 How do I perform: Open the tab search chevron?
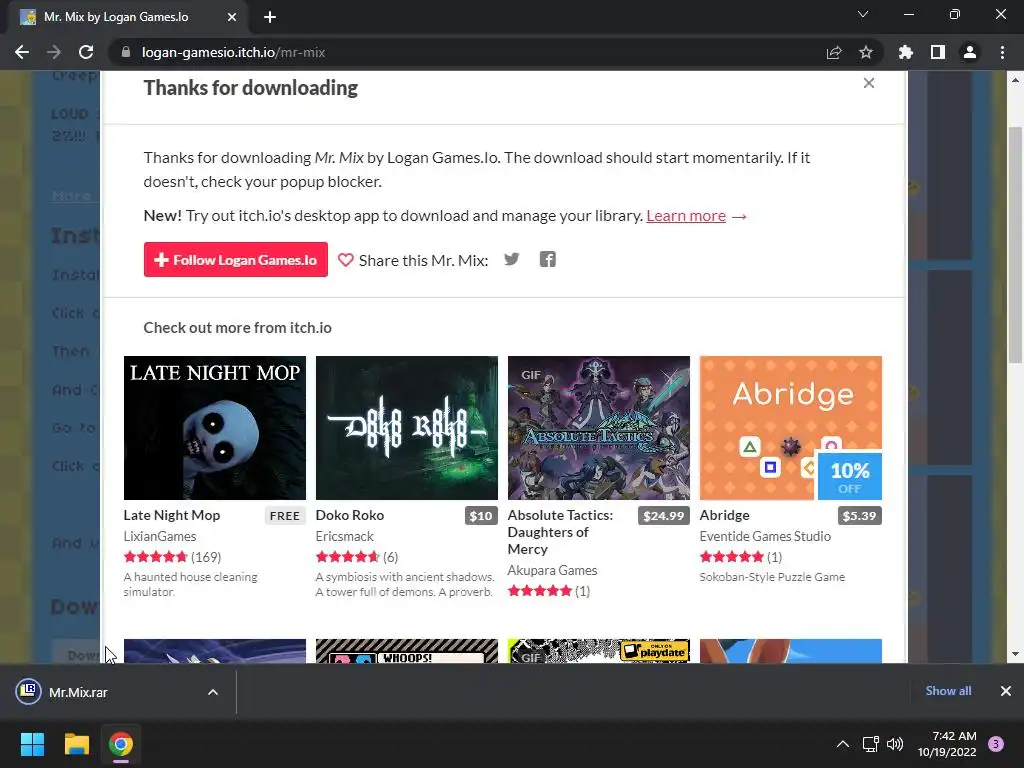tap(863, 14)
